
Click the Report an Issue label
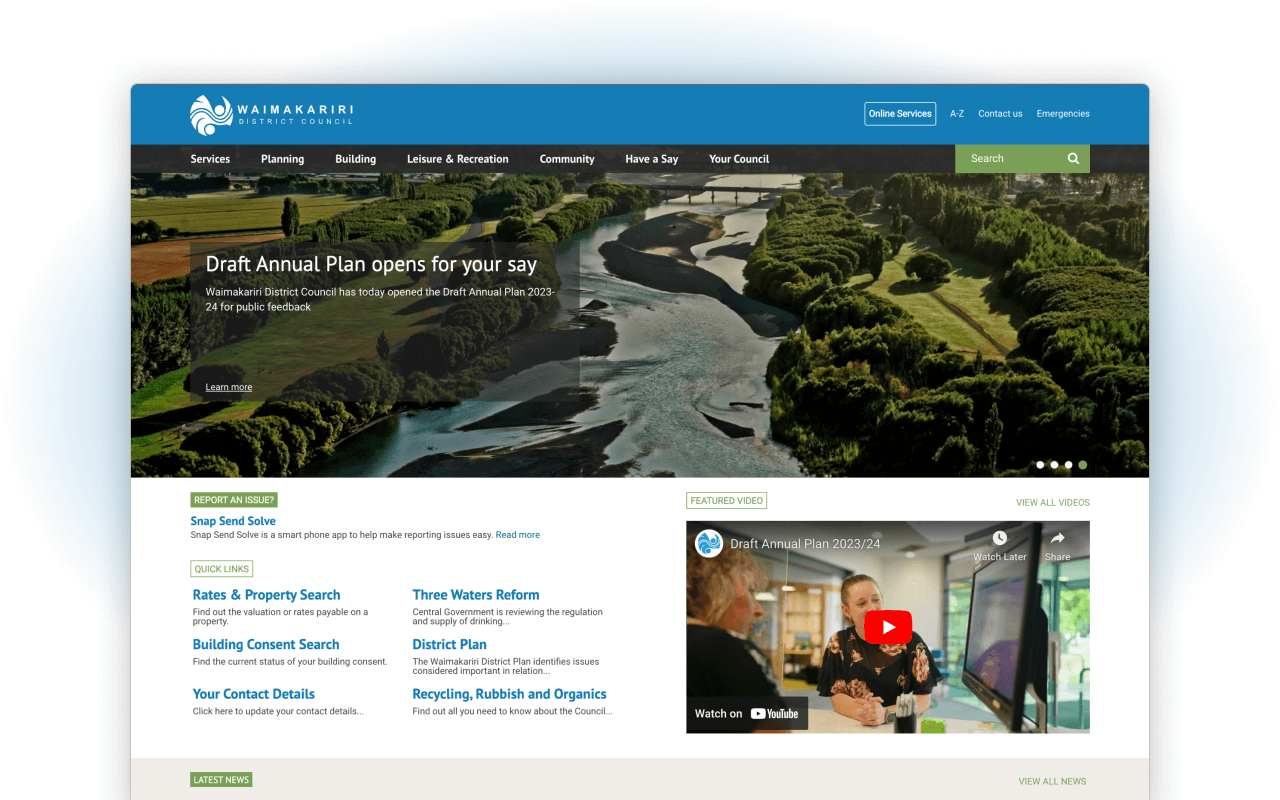pos(234,500)
